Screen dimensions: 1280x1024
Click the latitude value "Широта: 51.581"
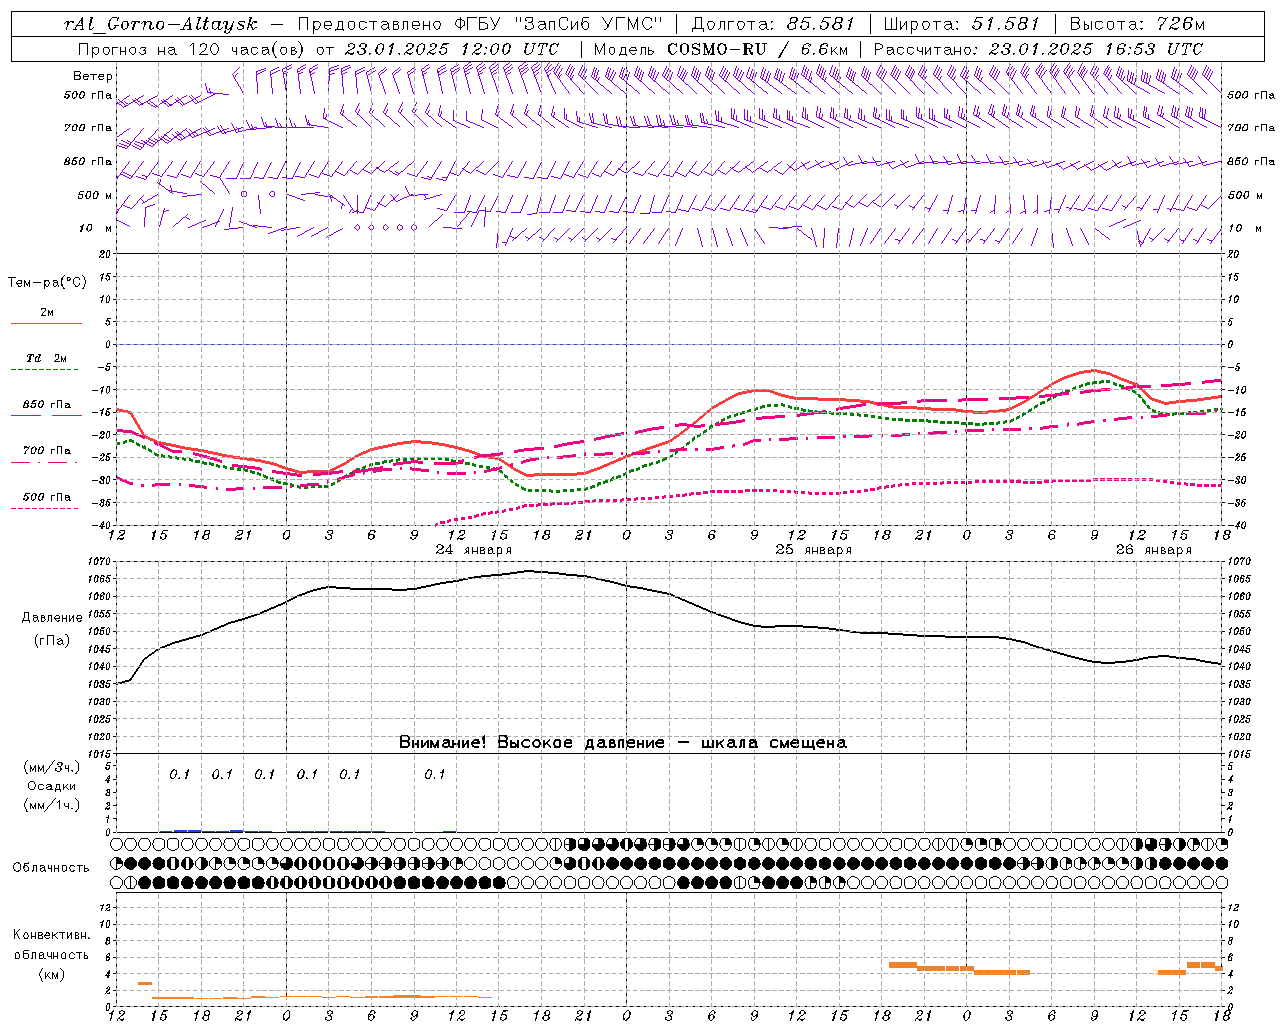click(961, 24)
